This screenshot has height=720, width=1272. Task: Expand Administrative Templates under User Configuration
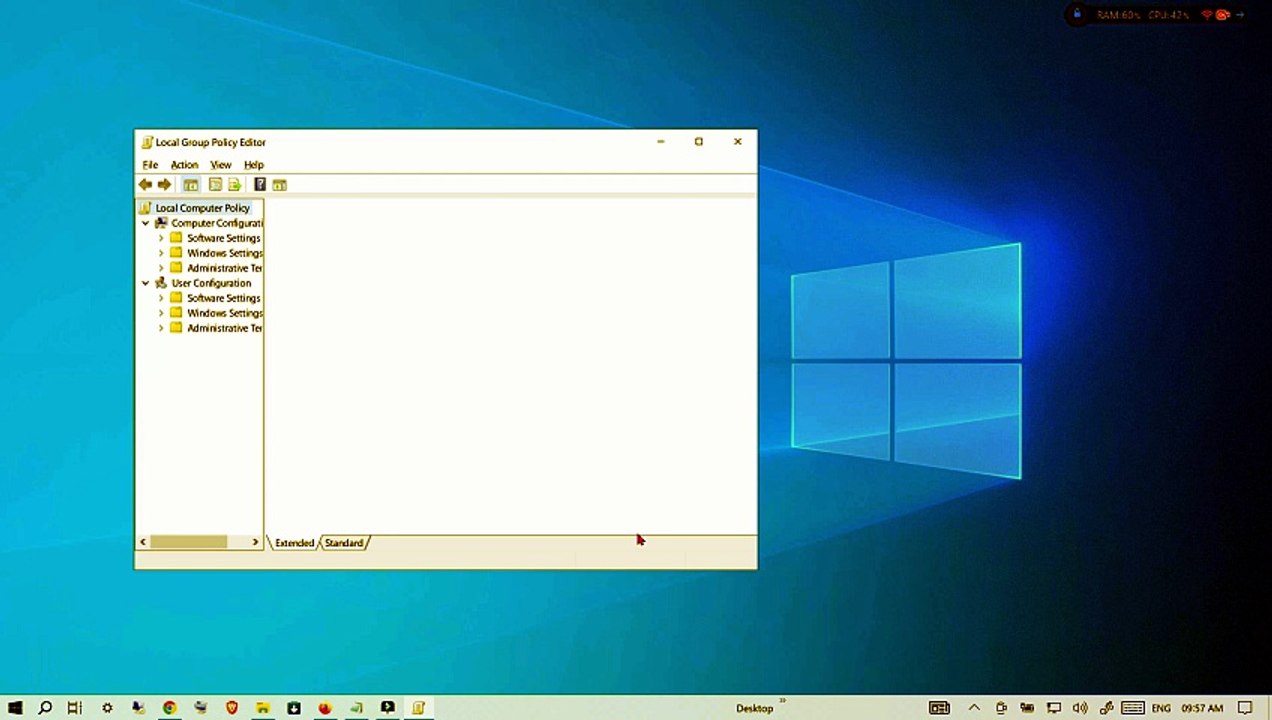(x=161, y=328)
